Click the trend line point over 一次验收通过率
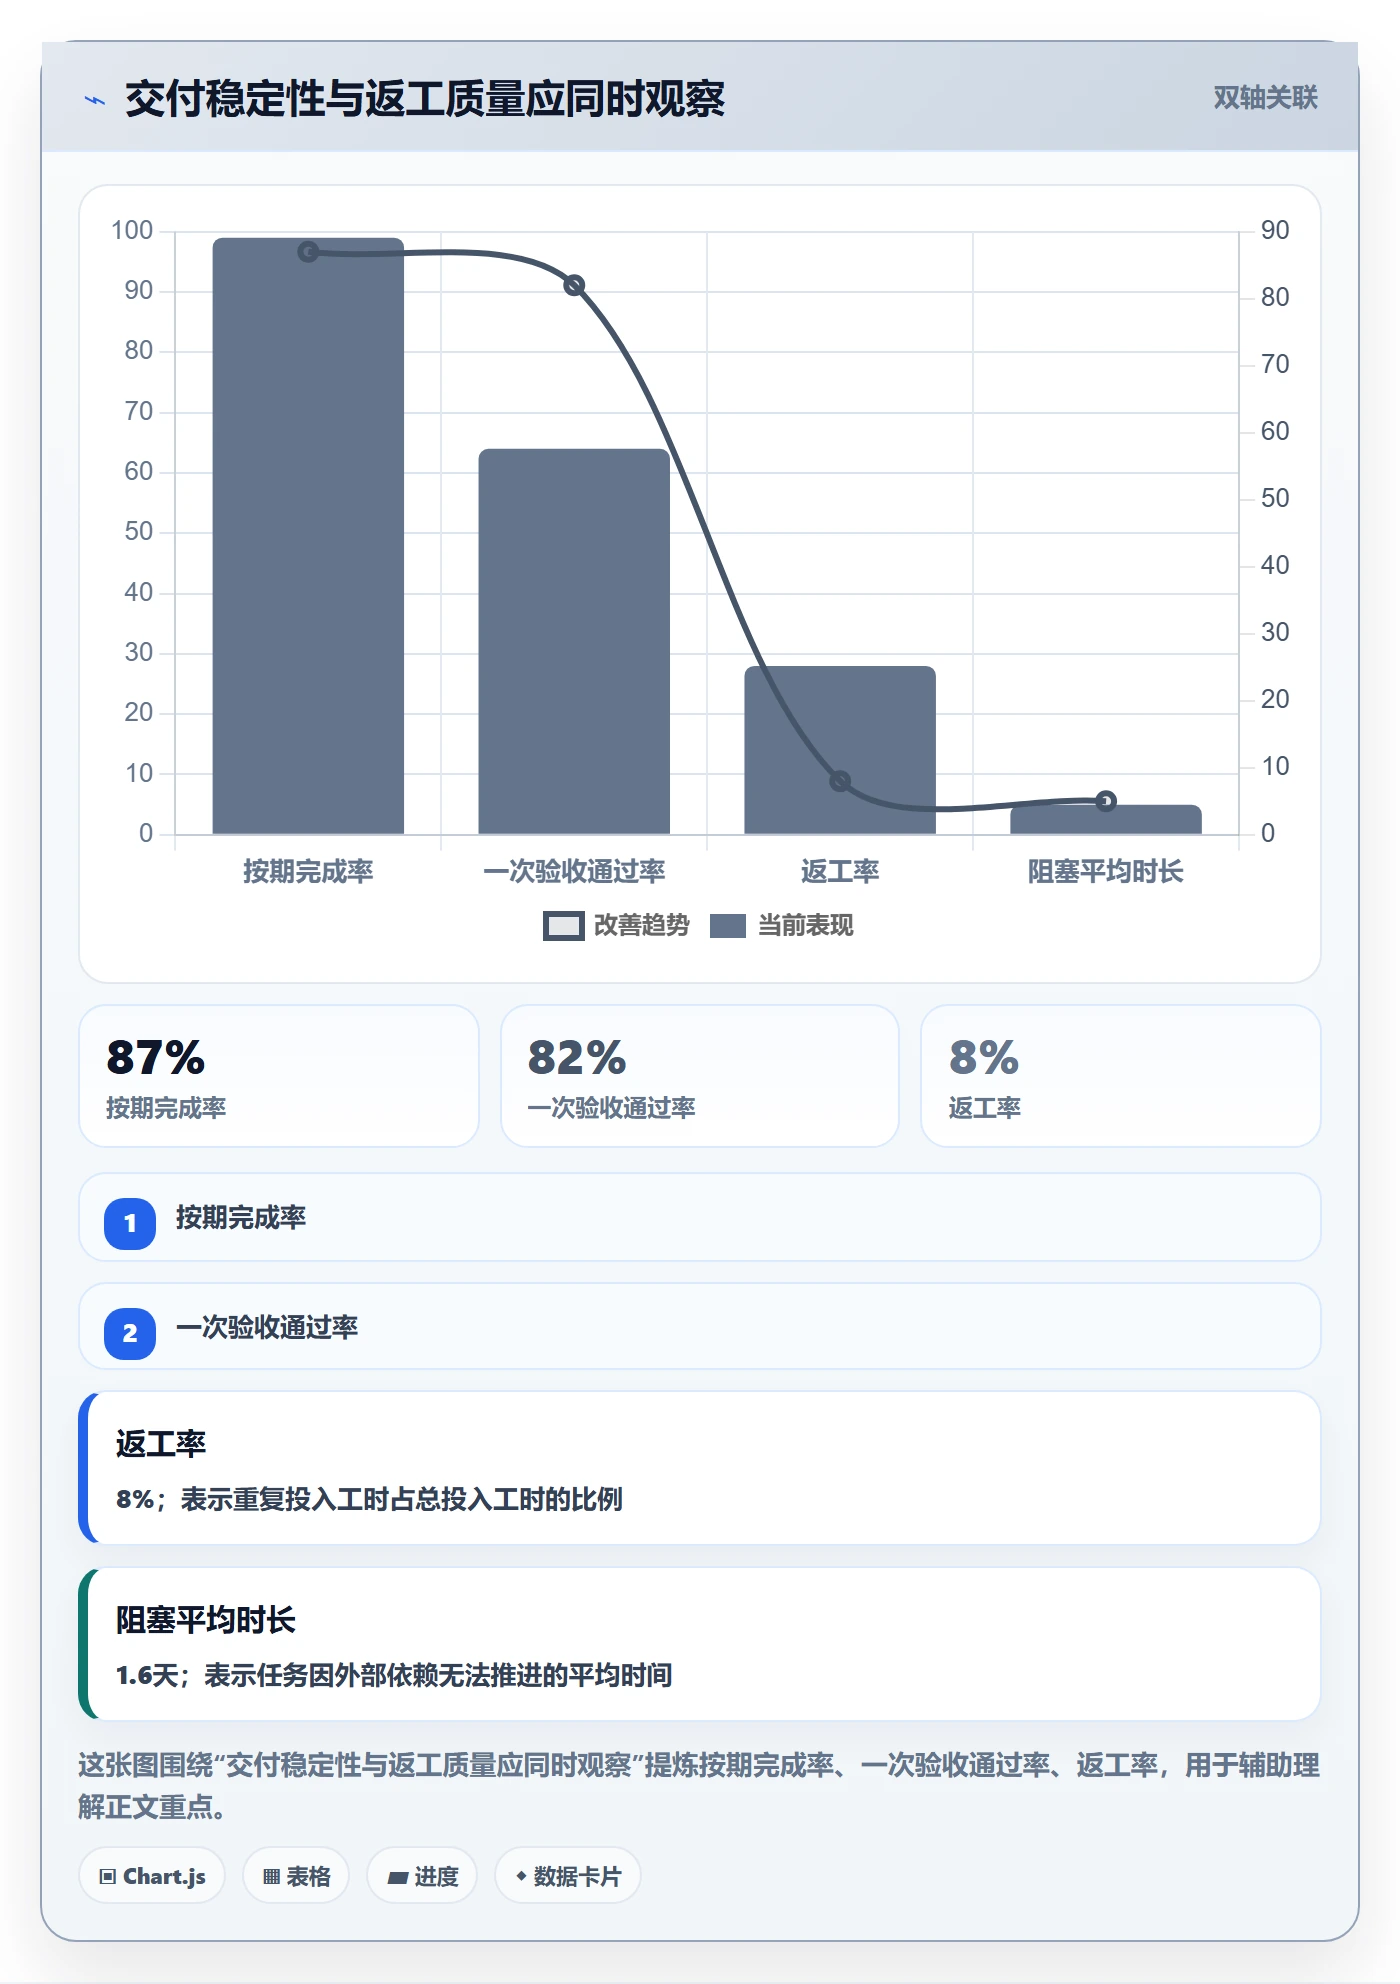 [x=574, y=286]
